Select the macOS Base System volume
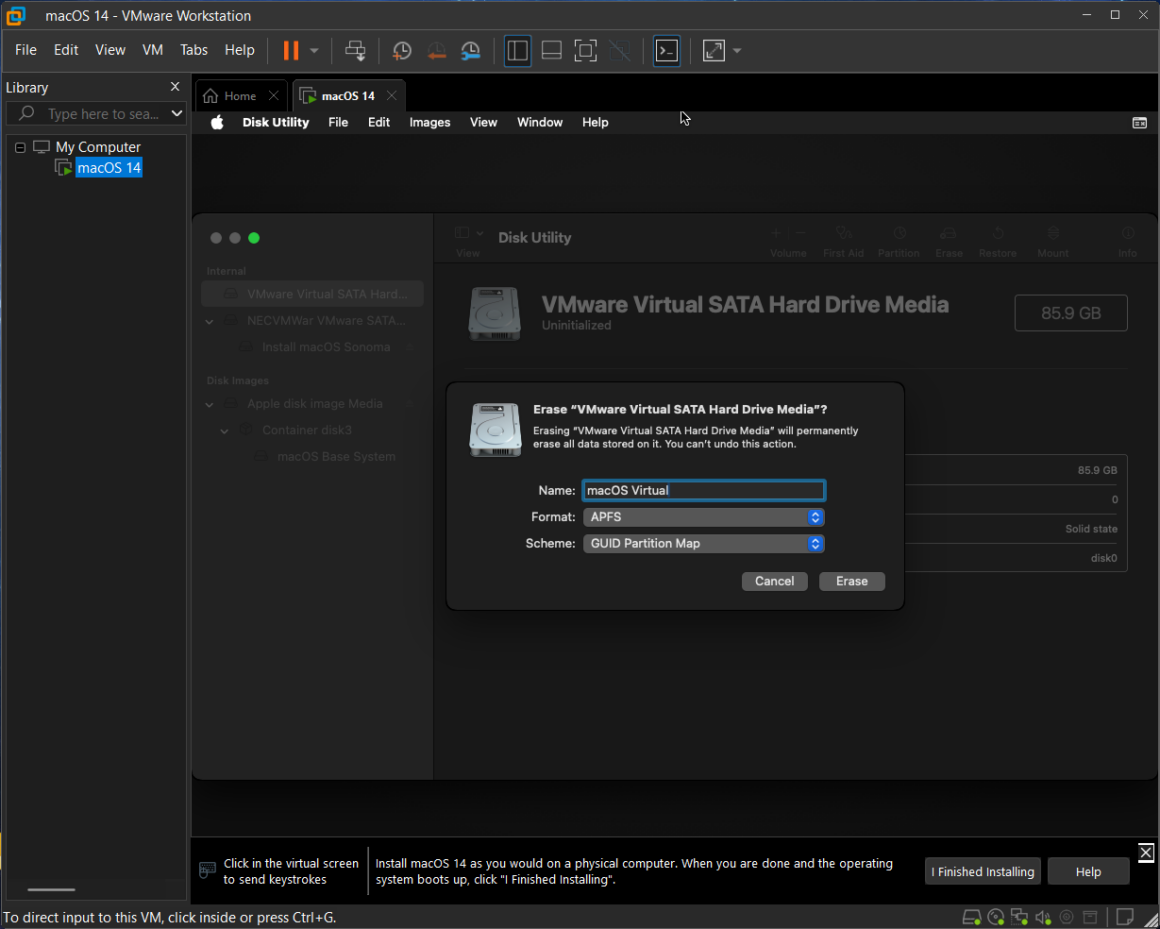1160x929 pixels. [336, 456]
